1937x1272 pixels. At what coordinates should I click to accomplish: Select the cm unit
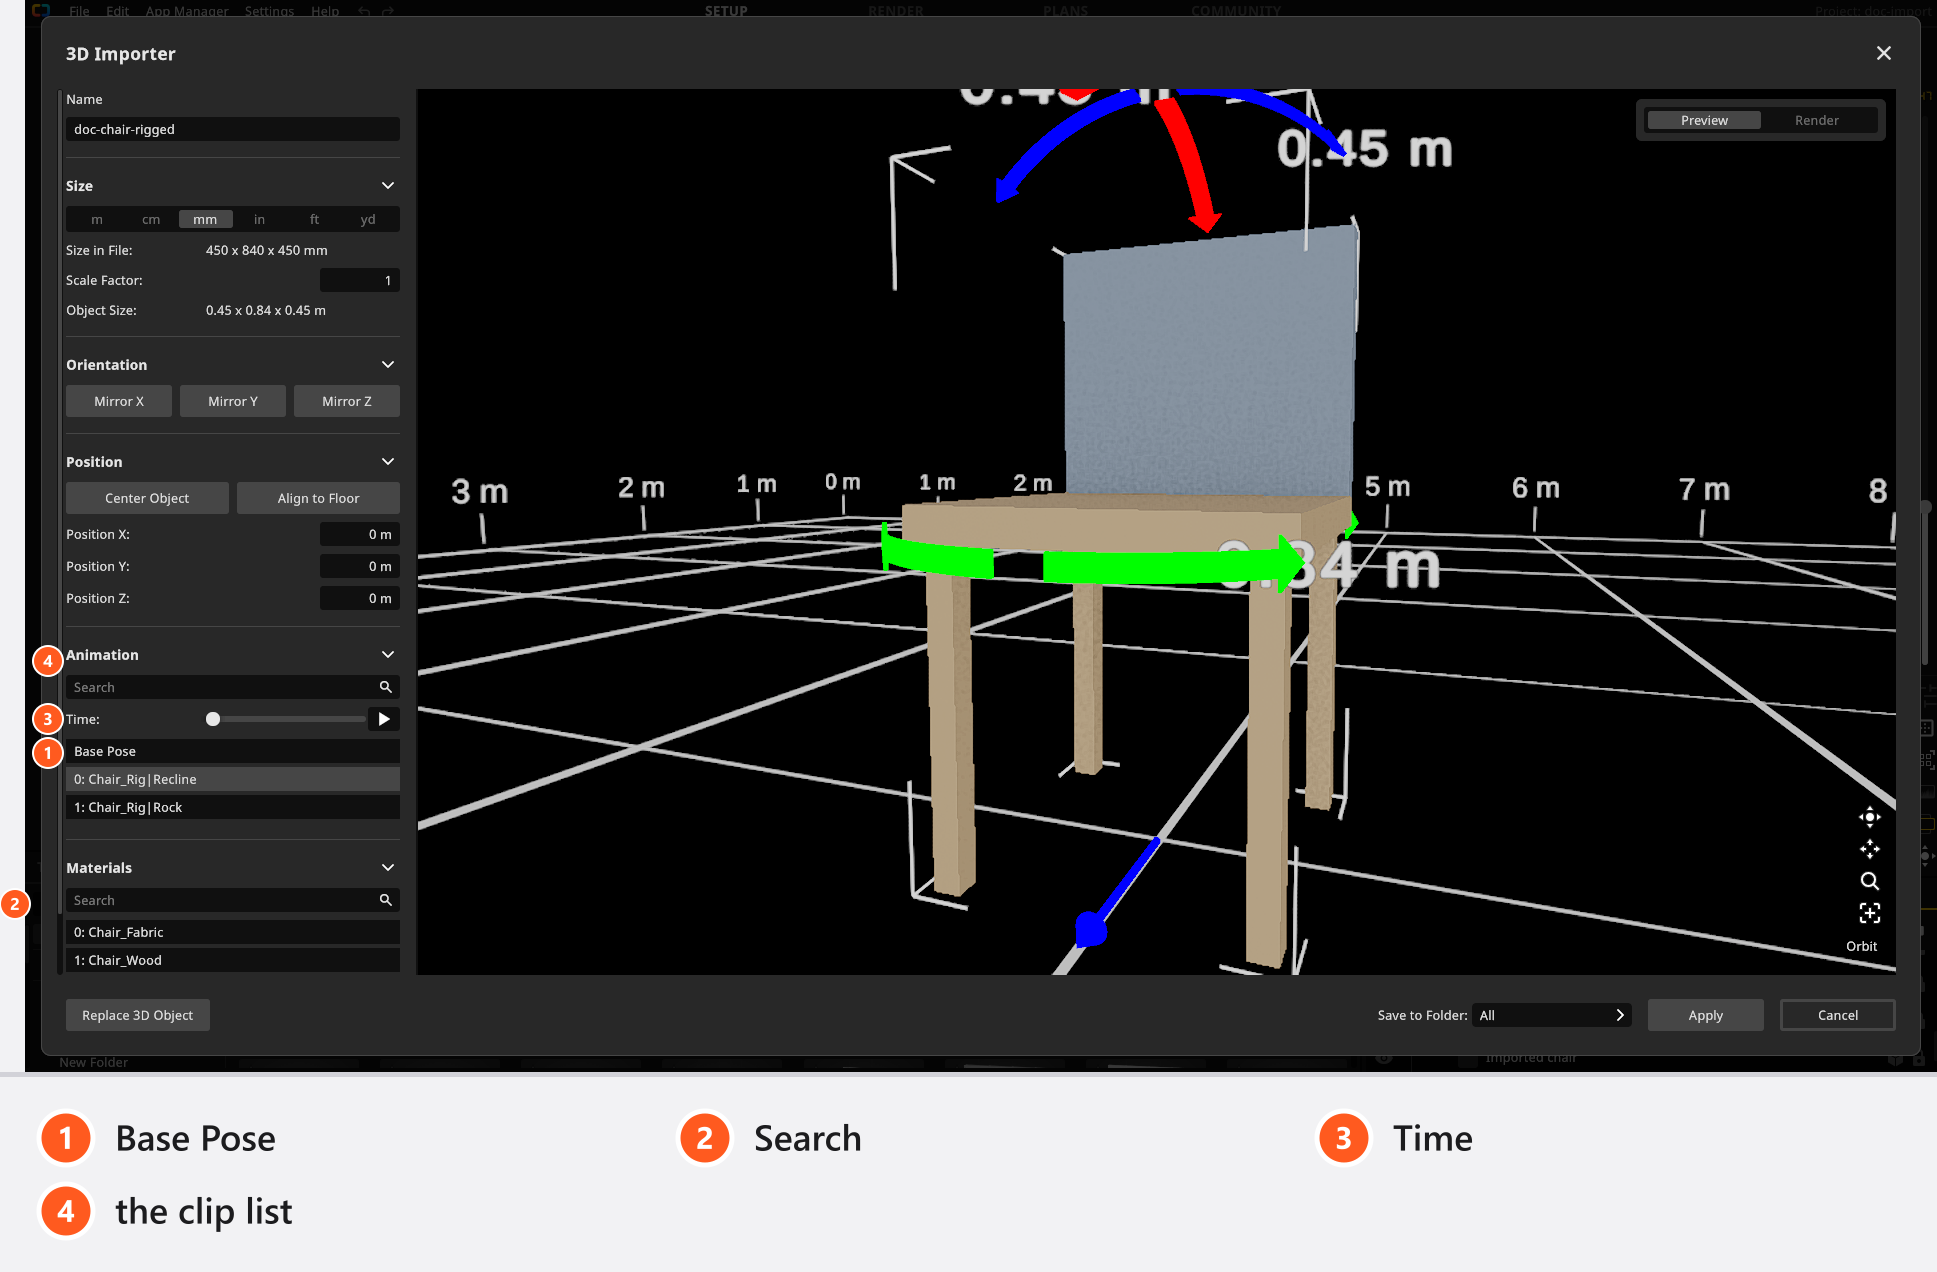point(151,219)
